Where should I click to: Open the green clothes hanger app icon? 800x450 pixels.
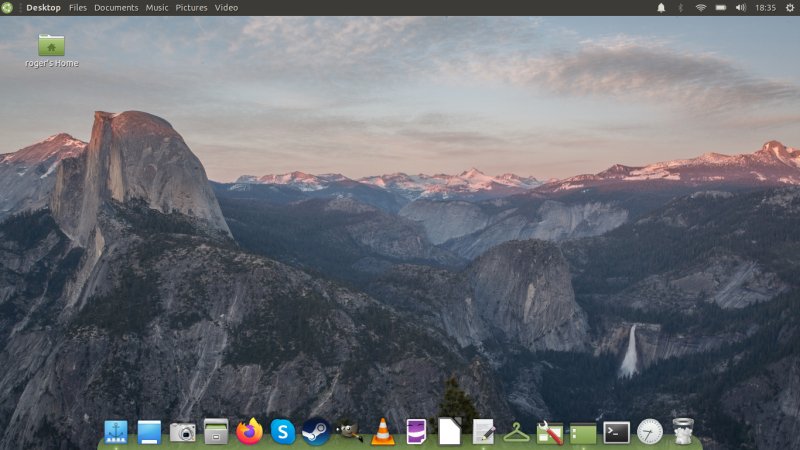point(516,433)
